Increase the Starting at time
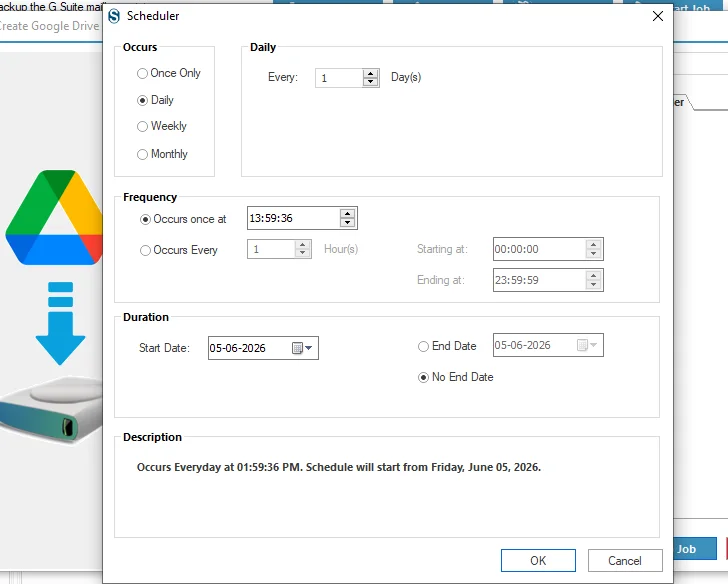This screenshot has width=728, height=584. click(x=593, y=245)
